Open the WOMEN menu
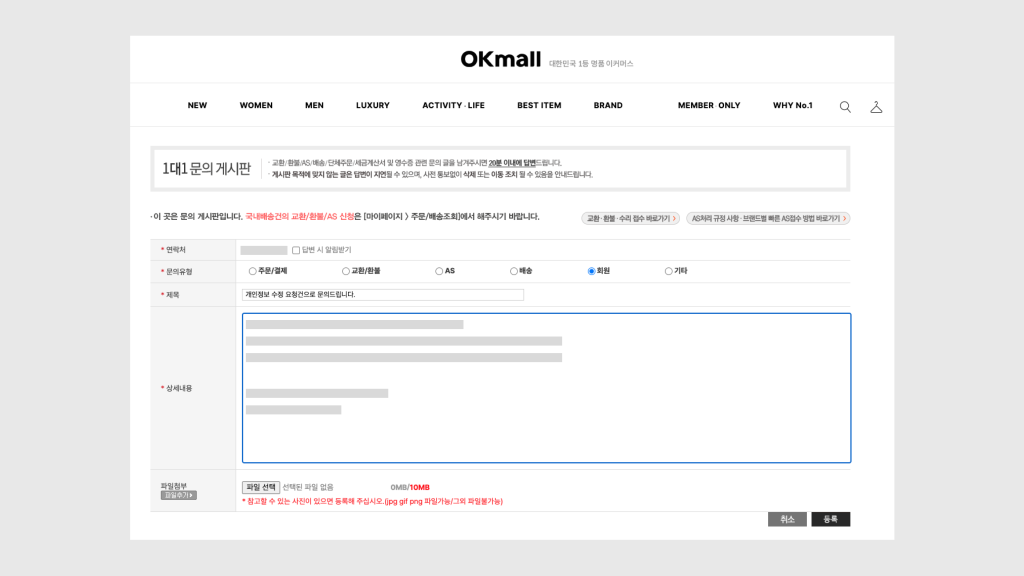1024x576 pixels. [x=256, y=105]
